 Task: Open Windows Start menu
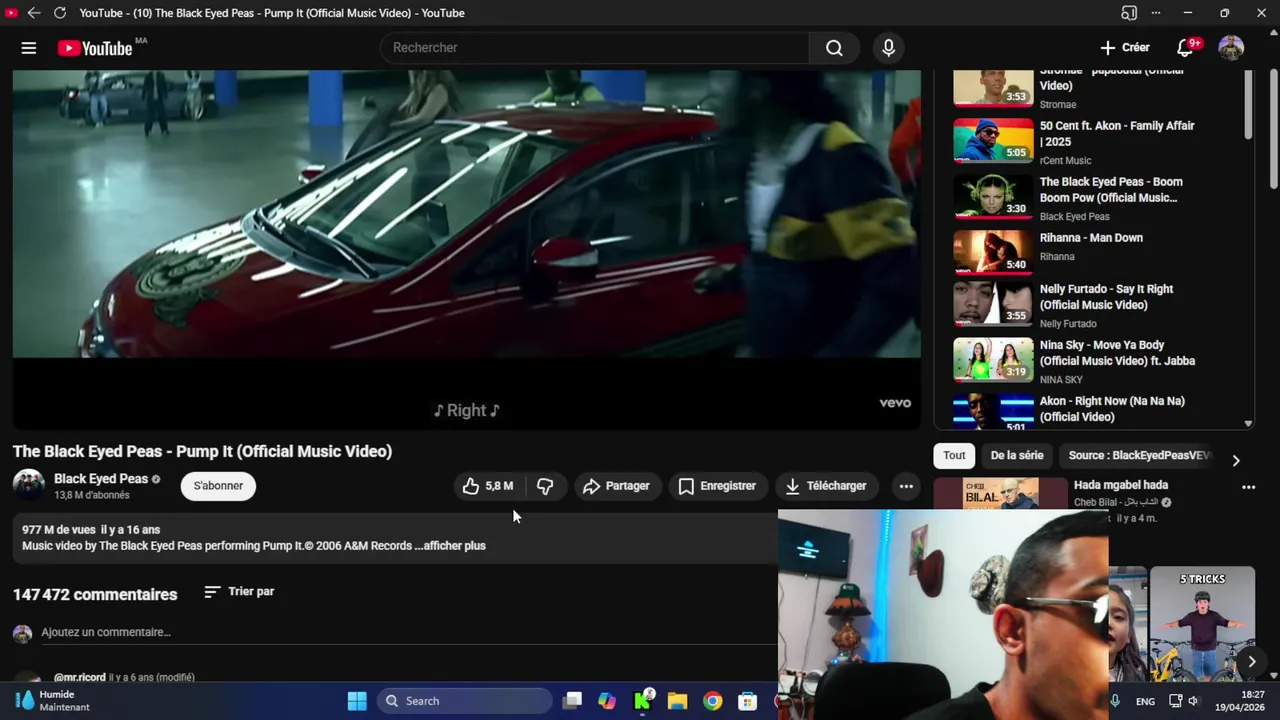pos(356,701)
